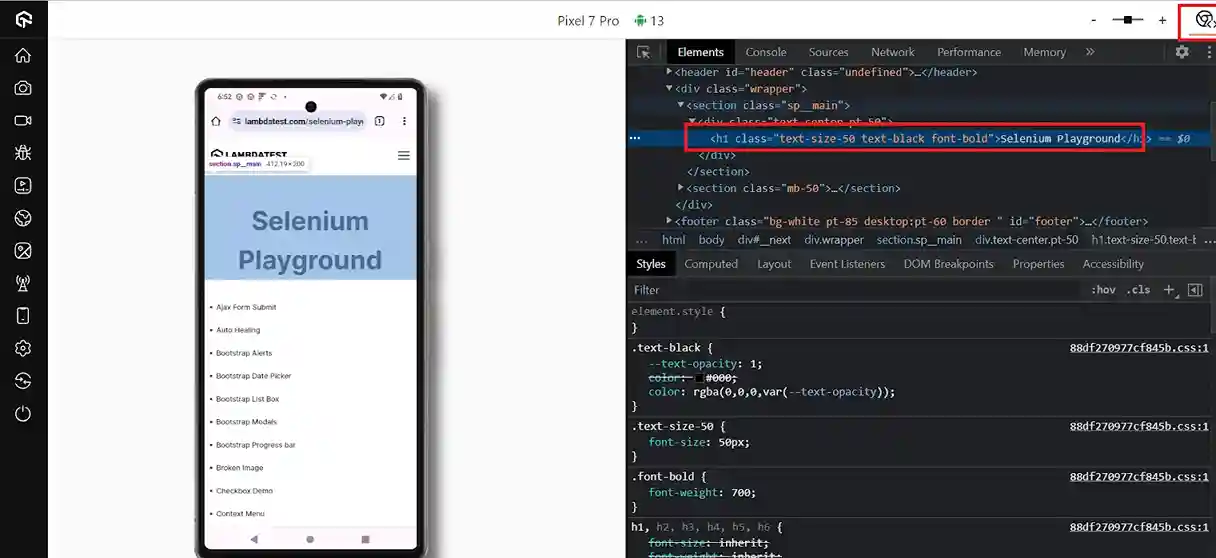This screenshot has width=1216, height=558.
Task: Open the Accessibility pane tab
Action: [1113, 264]
